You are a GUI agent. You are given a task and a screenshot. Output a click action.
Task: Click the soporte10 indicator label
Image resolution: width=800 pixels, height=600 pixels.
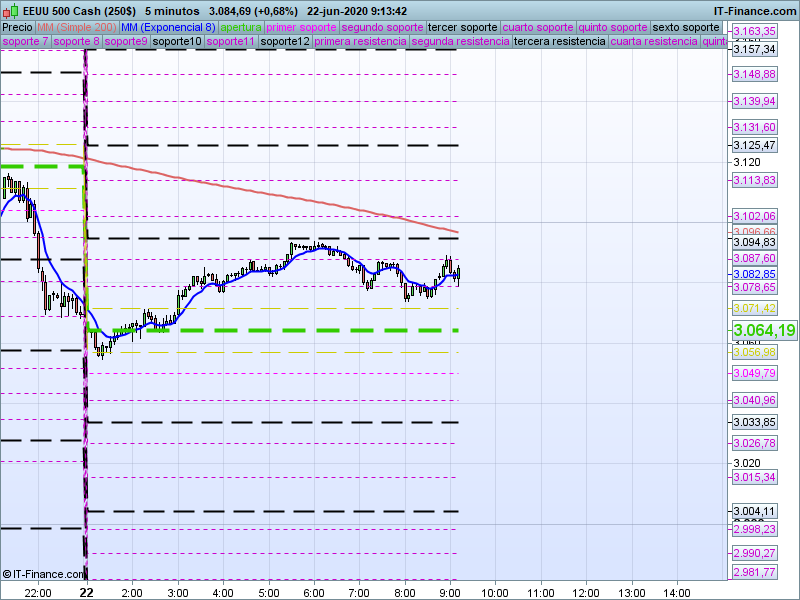point(179,42)
